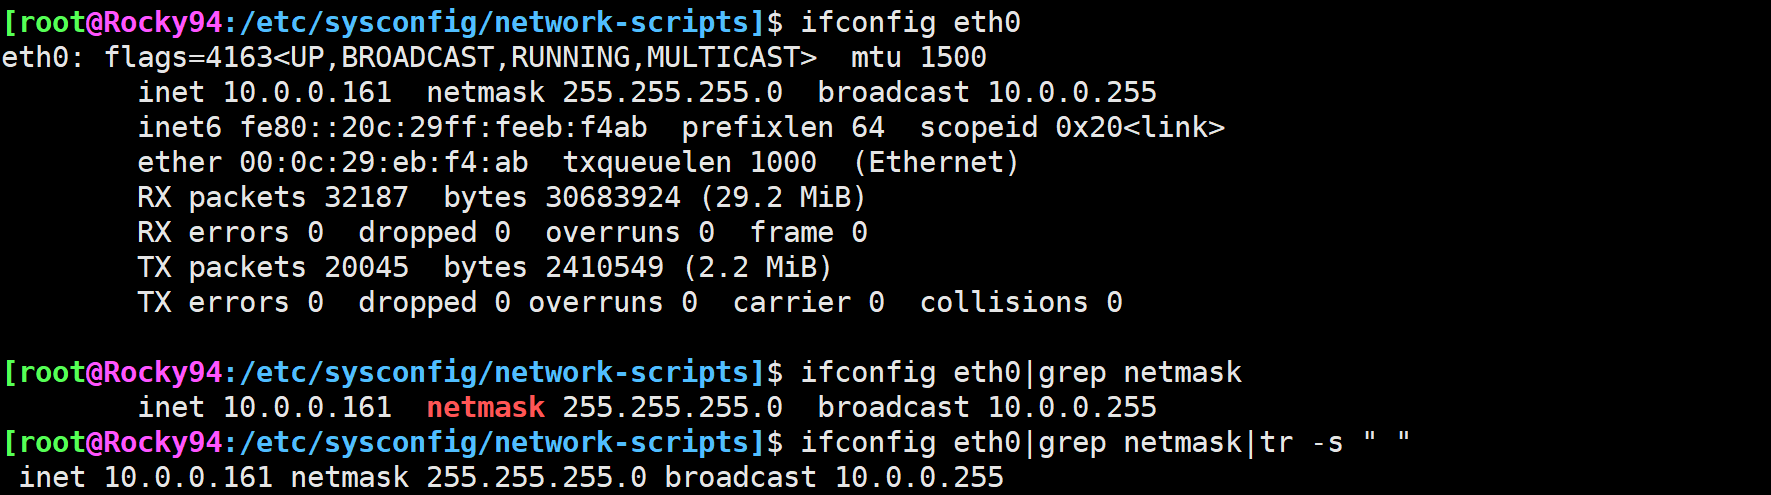Click the scopeid 0x20<link> text
This screenshot has width=1771, height=495.
click(1071, 128)
